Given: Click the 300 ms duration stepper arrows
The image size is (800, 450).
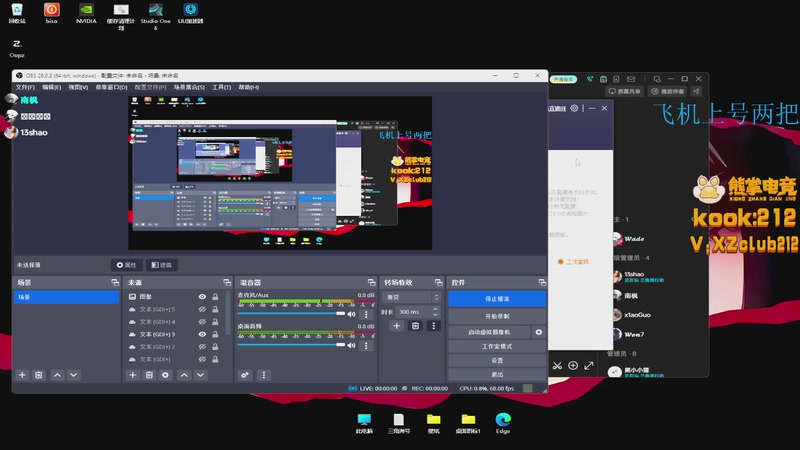Looking at the screenshot, I should pos(435,311).
